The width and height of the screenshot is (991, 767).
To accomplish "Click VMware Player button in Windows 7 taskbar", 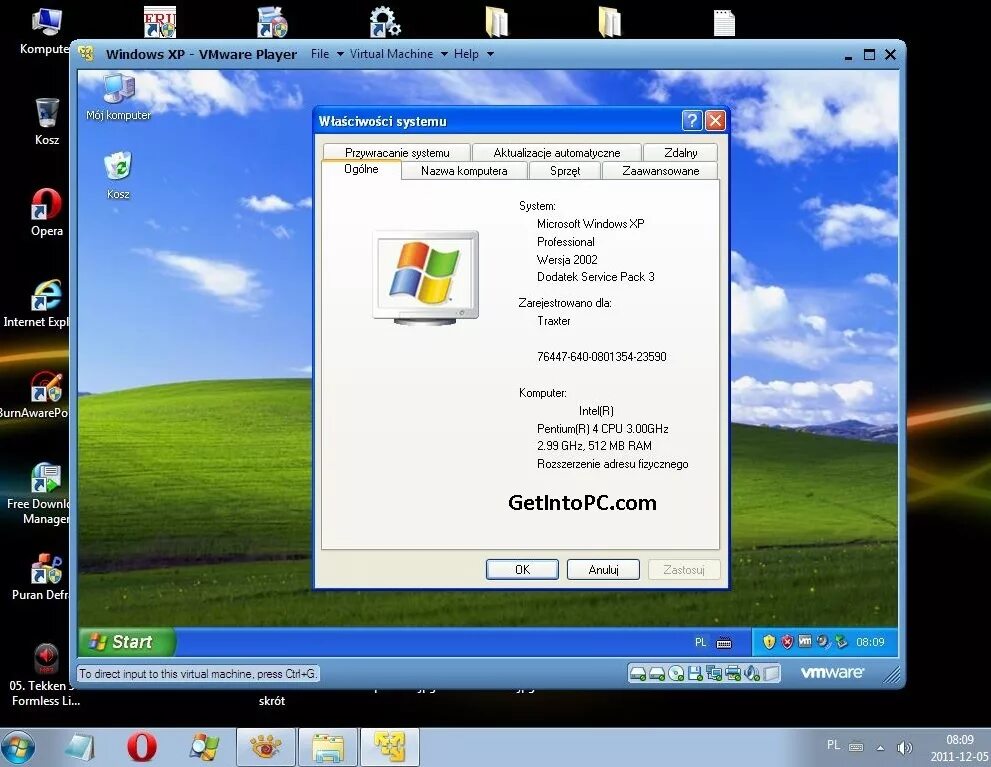I will pyautogui.click(x=390, y=747).
